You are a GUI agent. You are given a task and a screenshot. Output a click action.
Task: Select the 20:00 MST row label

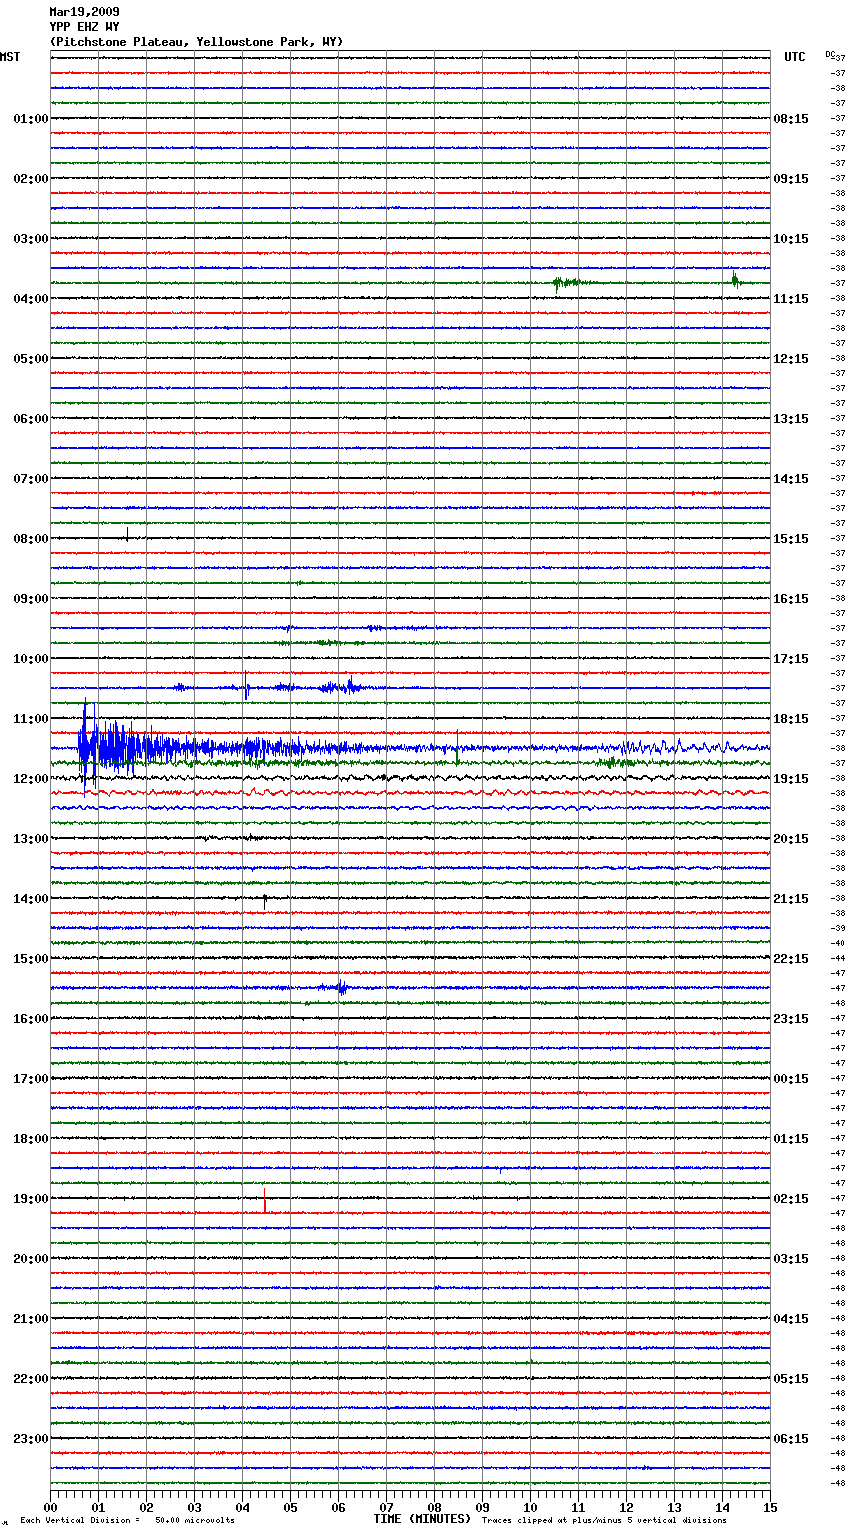[x=30, y=1259]
